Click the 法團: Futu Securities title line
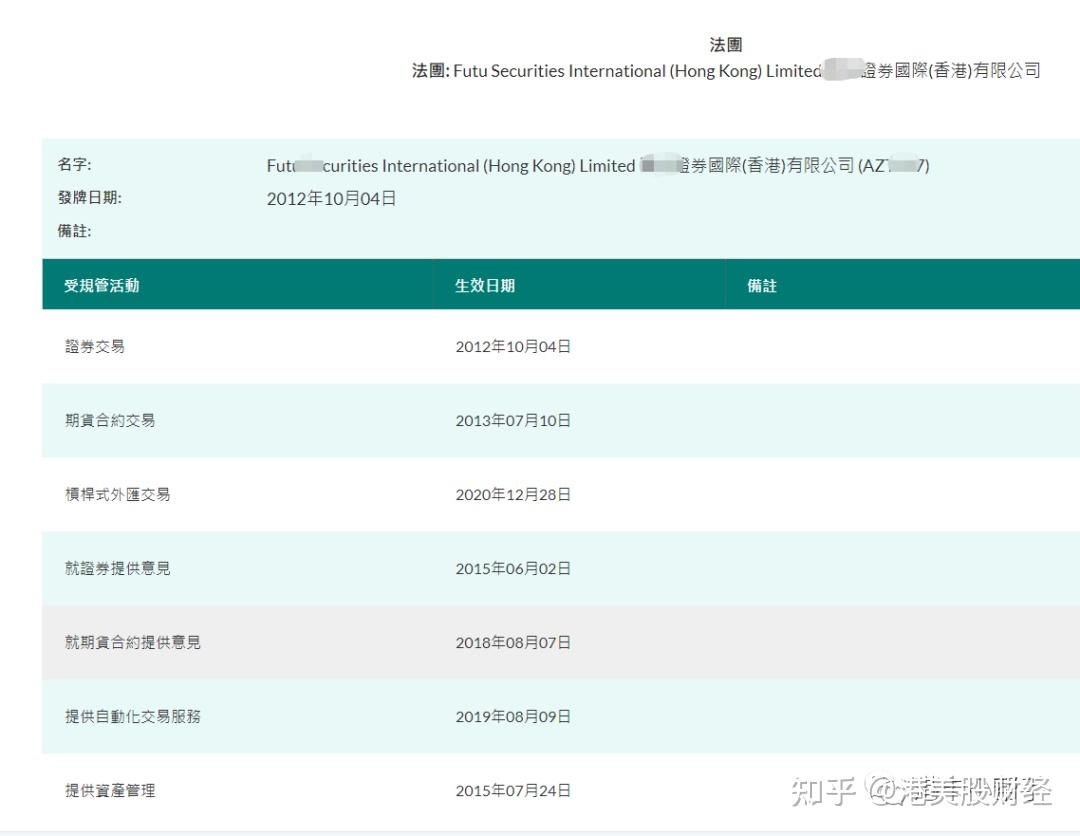This screenshot has height=836, width=1080. tap(726, 70)
